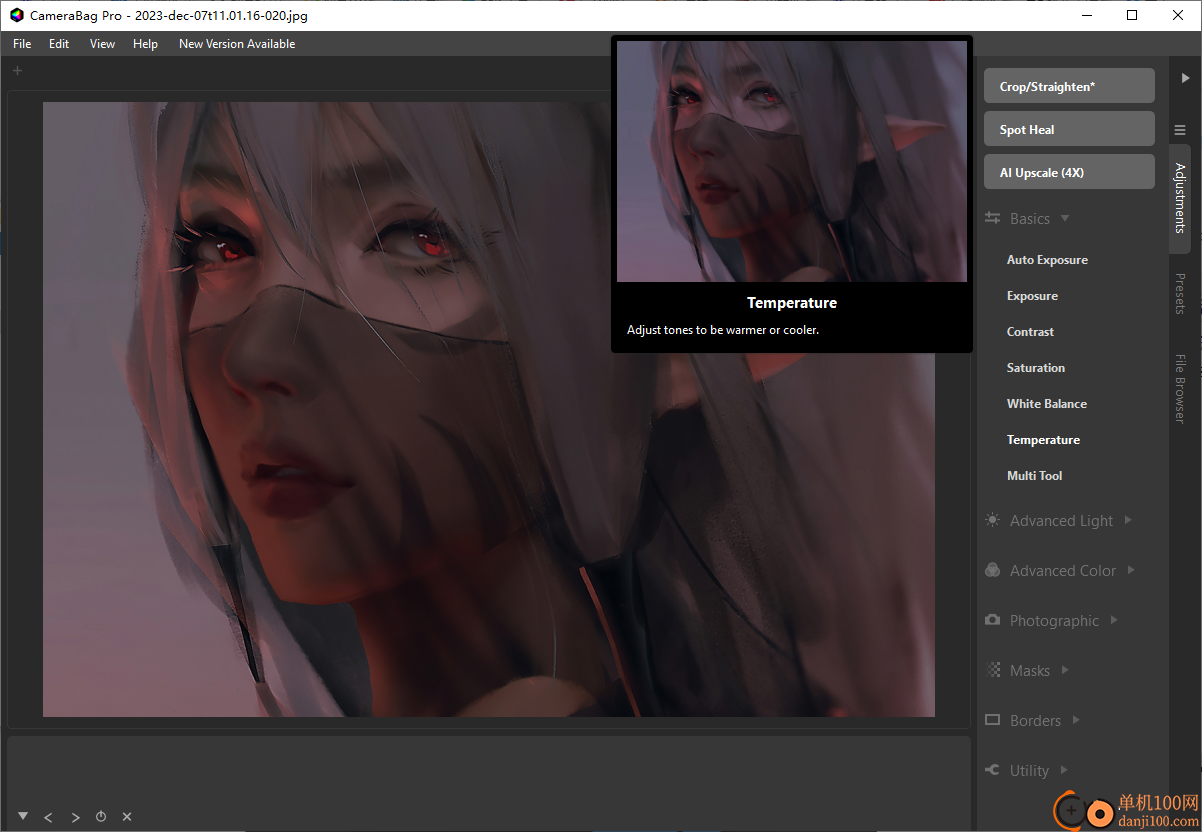Click the 'Adjust tones to be warmer or cooler.' text
The height and width of the screenshot is (832, 1202).
pos(723,330)
